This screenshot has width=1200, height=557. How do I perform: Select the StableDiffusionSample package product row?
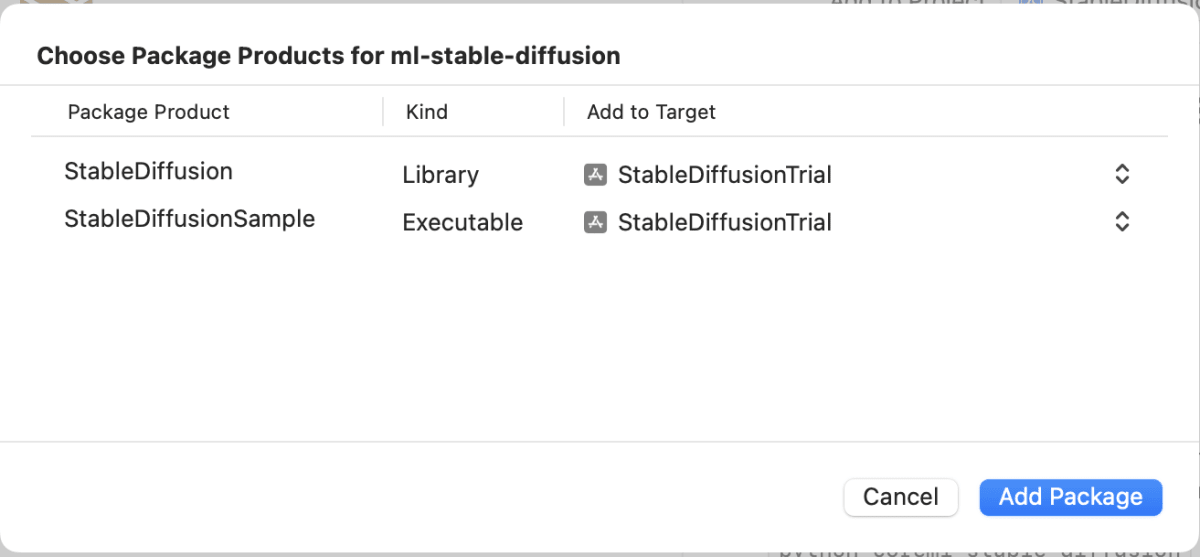pyautogui.click(x=600, y=221)
